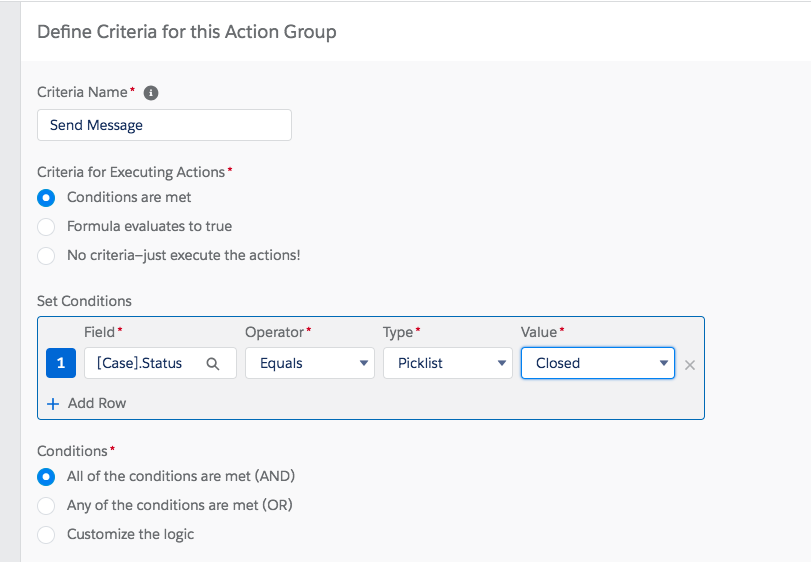Click the Value column label
Screen dimensions: 811x562
pyautogui.click(x=539, y=332)
